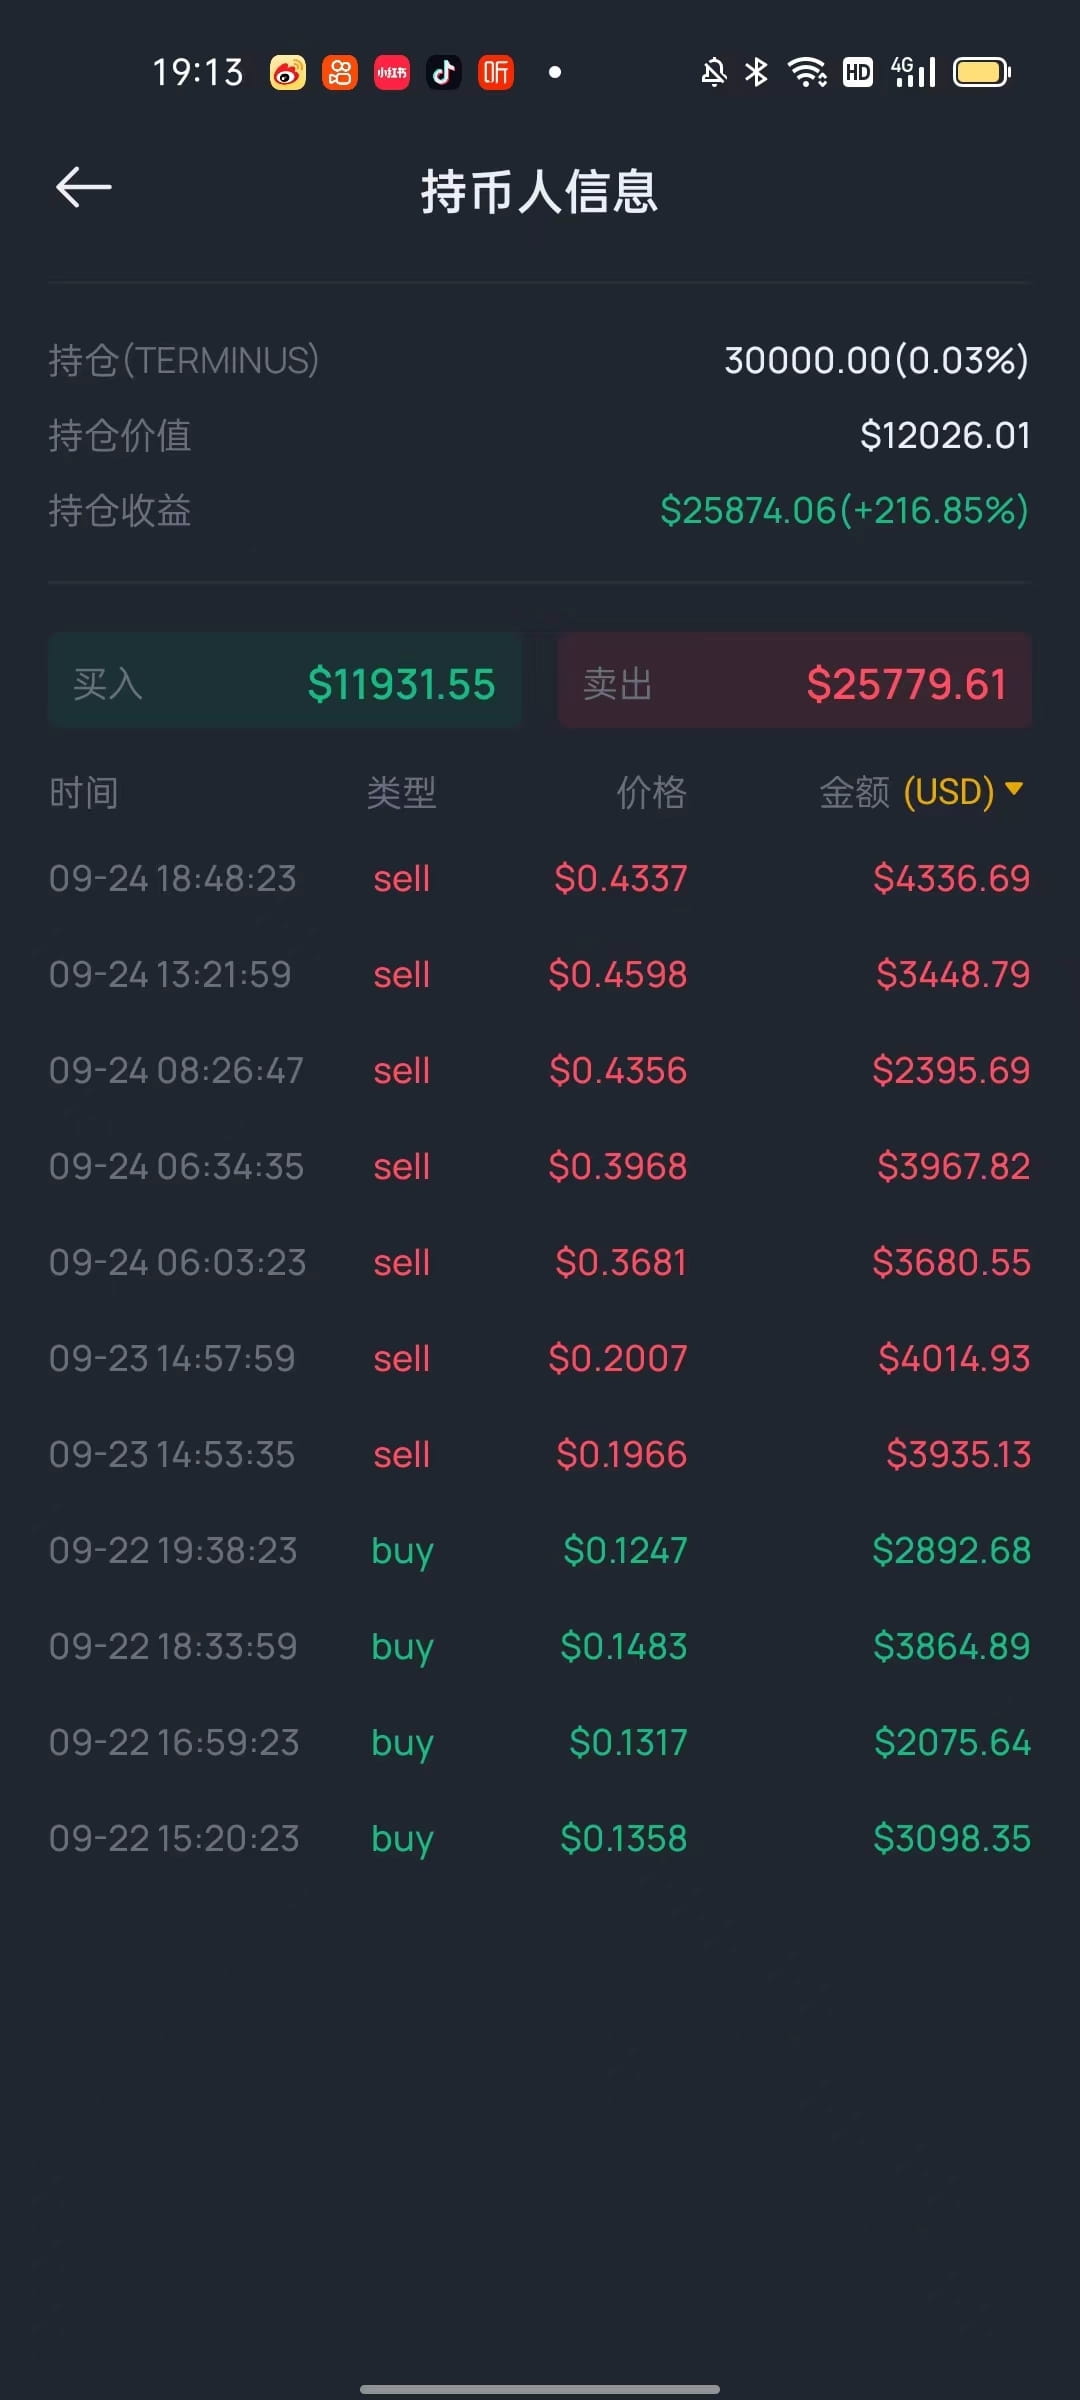This screenshot has height=2400, width=1080.
Task: Tap the 卖出 total $25779.61 box
Action: [x=795, y=684]
